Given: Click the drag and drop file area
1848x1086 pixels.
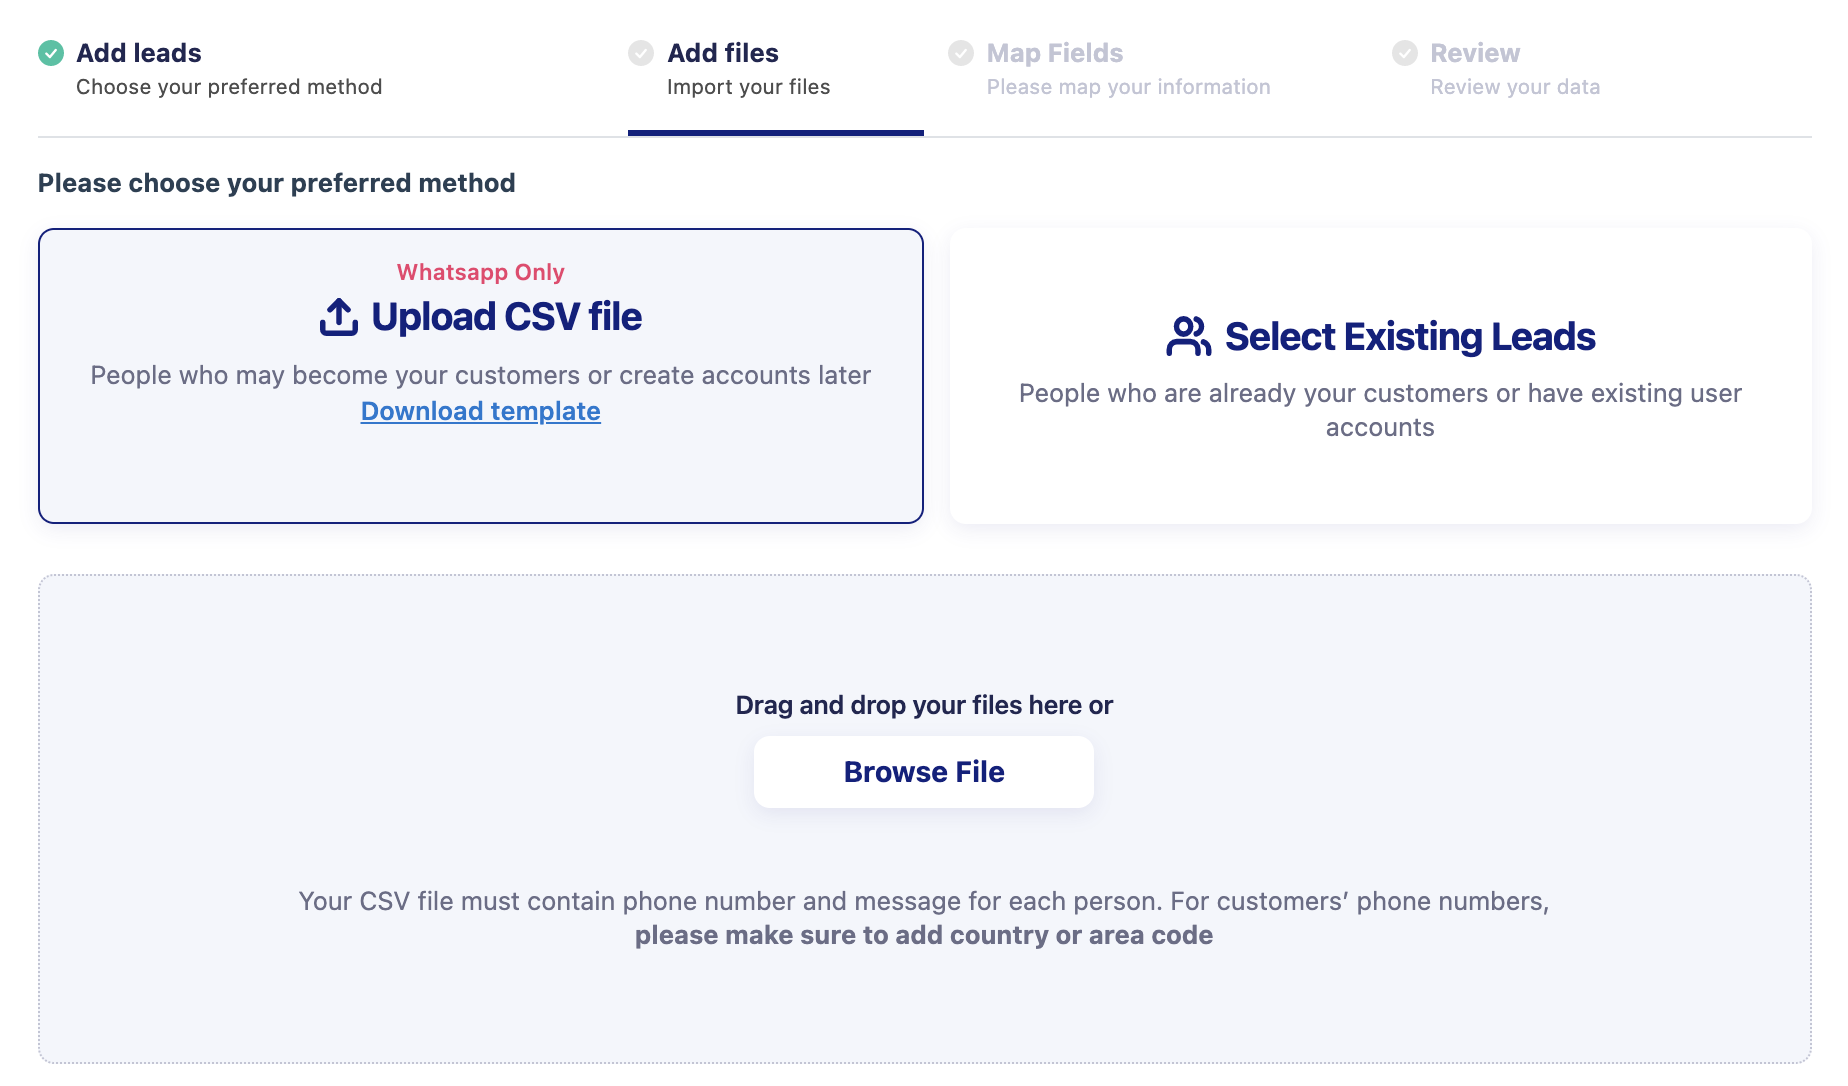Looking at the screenshot, I should click(925, 819).
